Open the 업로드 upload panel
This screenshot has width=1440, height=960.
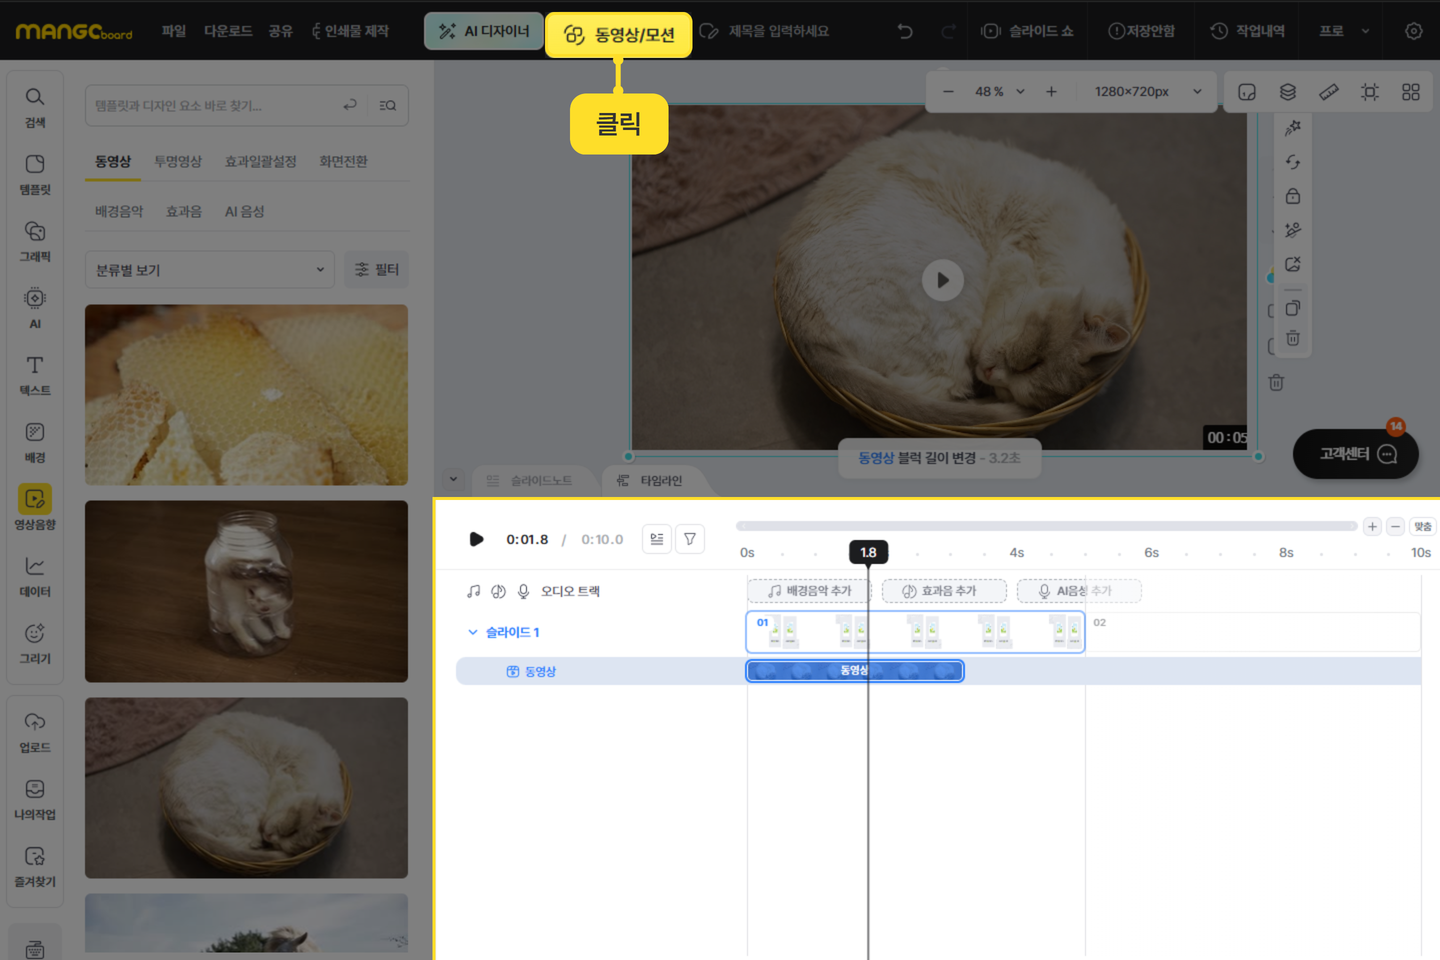point(35,731)
